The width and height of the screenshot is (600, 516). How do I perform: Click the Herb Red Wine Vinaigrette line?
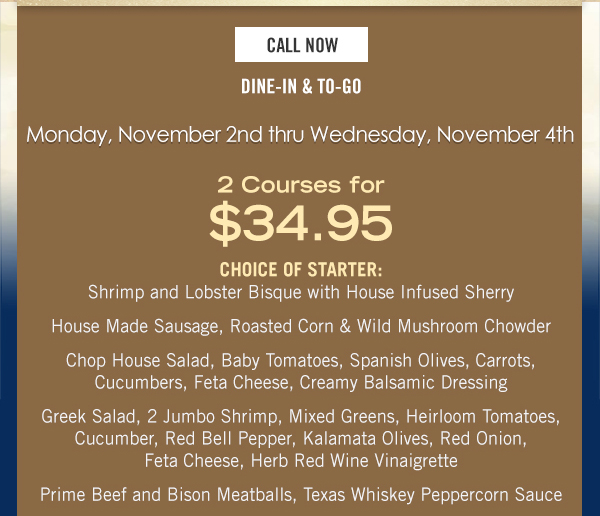pyautogui.click(x=301, y=460)
